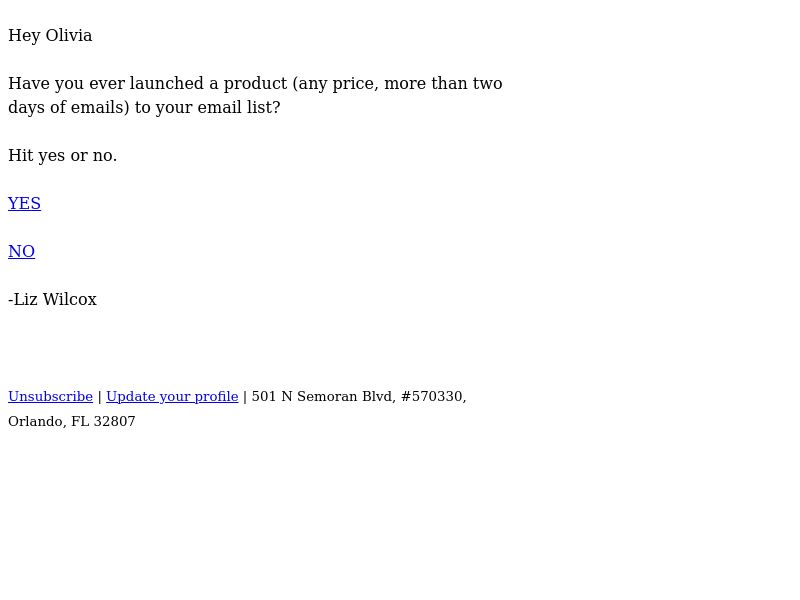This screenshot has width=800, height=600.
Task: Click the 'Hit yes or no.' line
Action: click(x=63, y=156)
